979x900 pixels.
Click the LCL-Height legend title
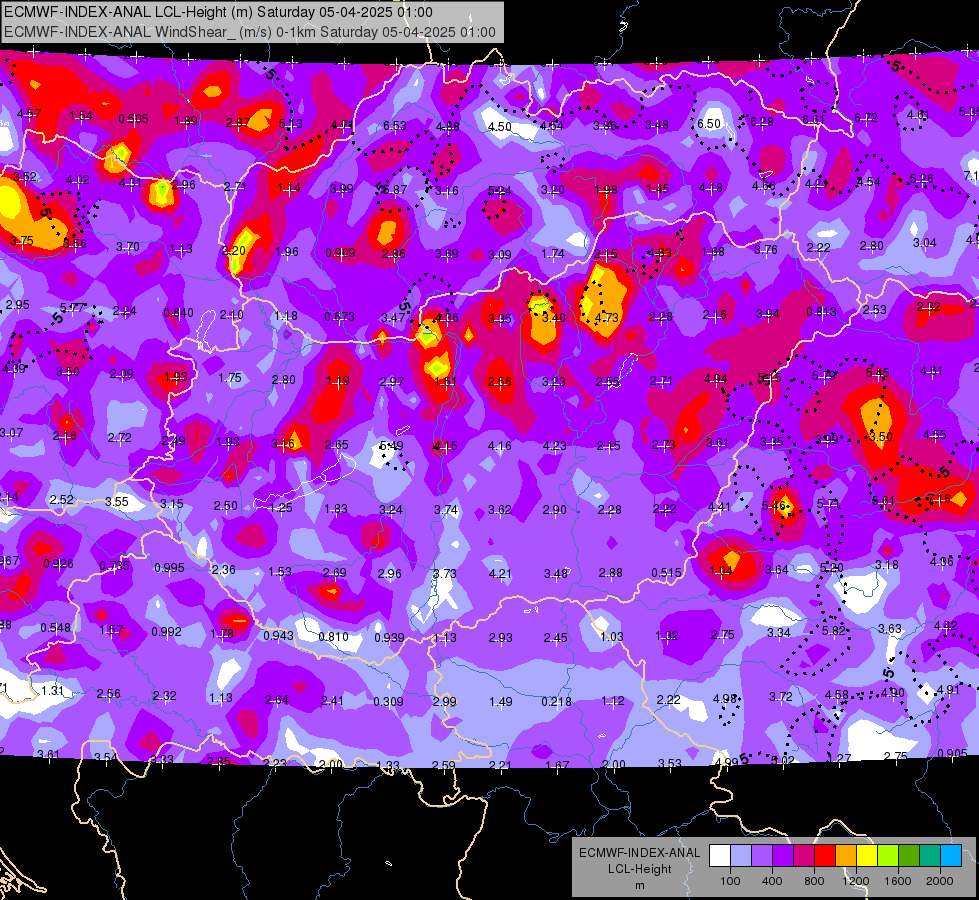click(640, 869)
